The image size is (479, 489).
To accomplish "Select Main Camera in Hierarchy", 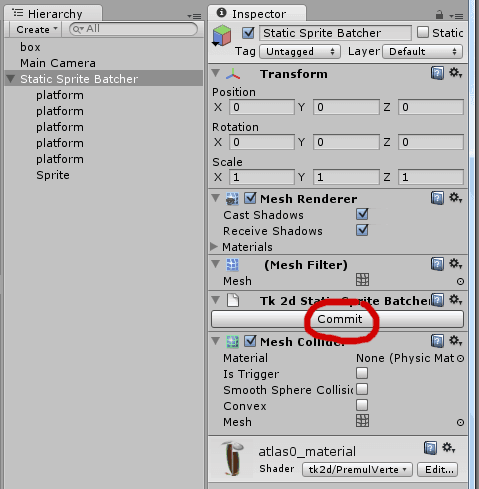I will [58, 63].
